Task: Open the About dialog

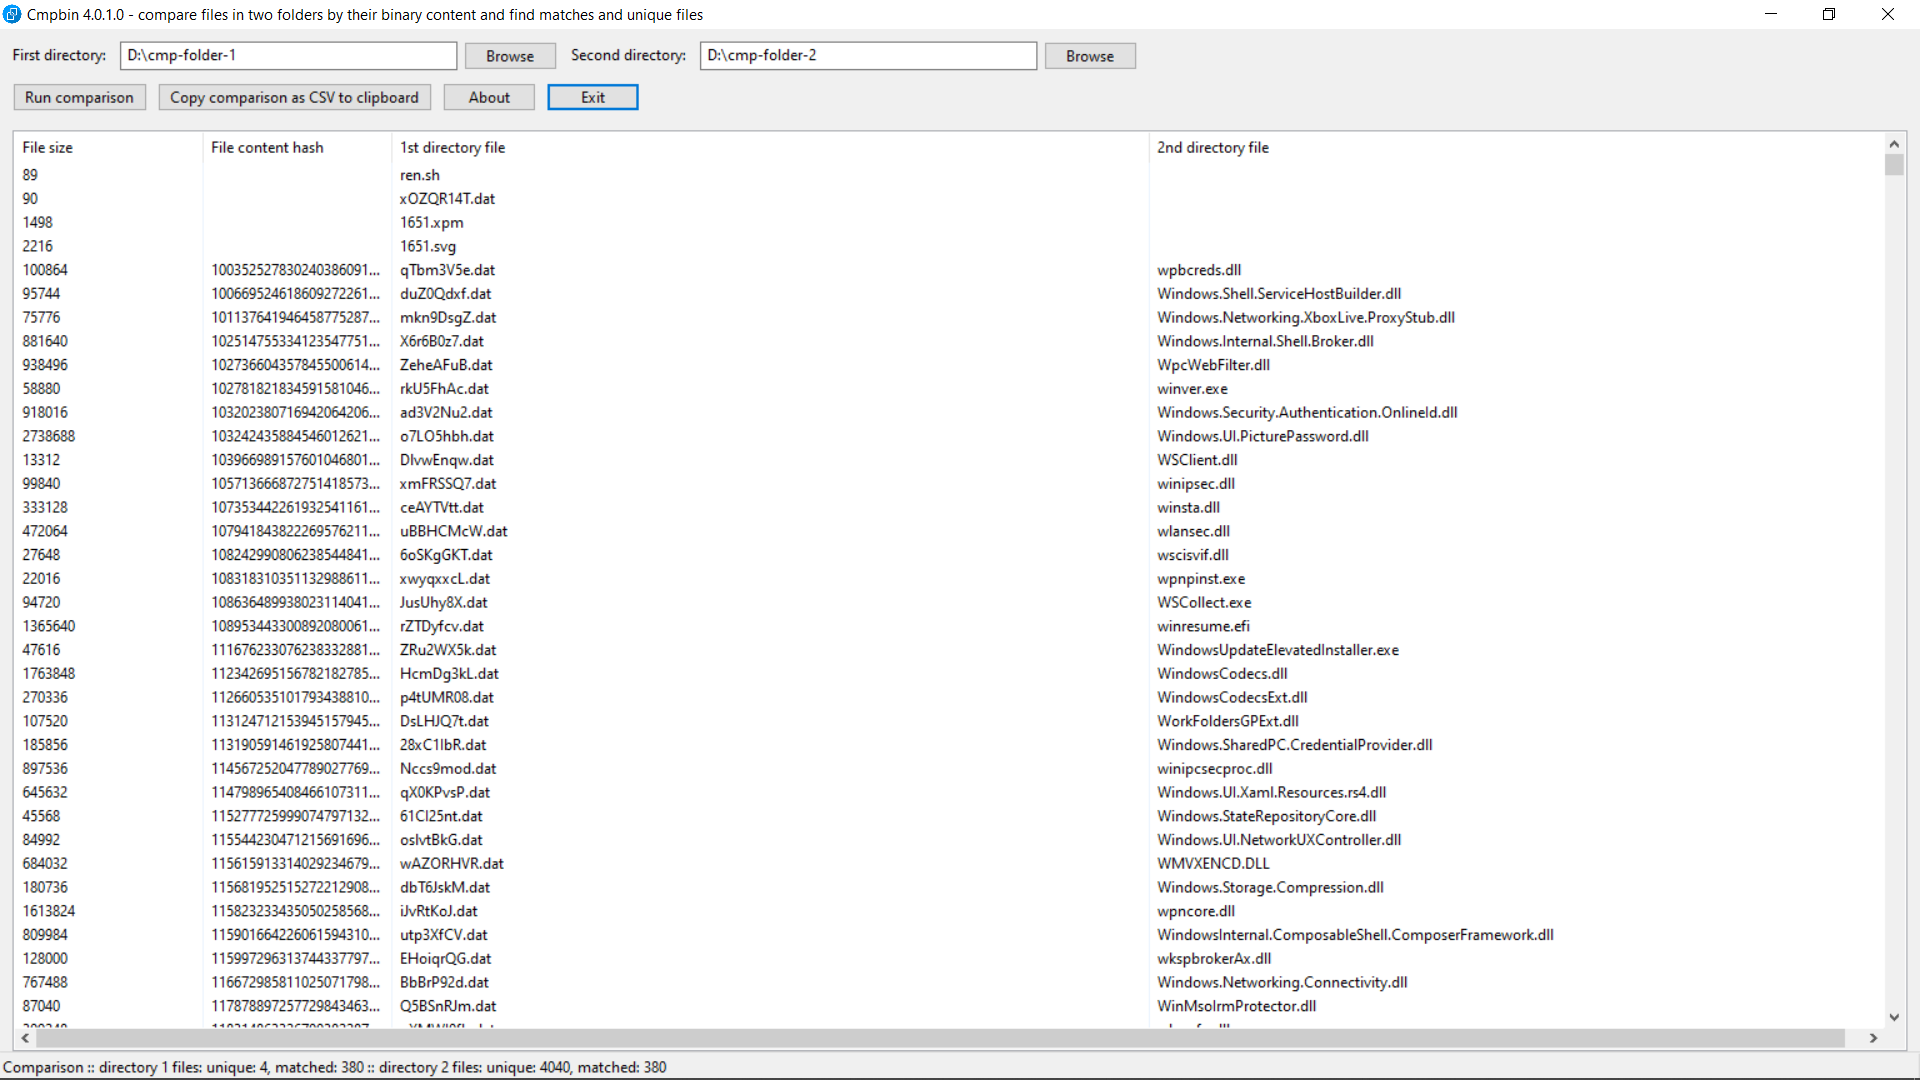Action: (489, 97)
